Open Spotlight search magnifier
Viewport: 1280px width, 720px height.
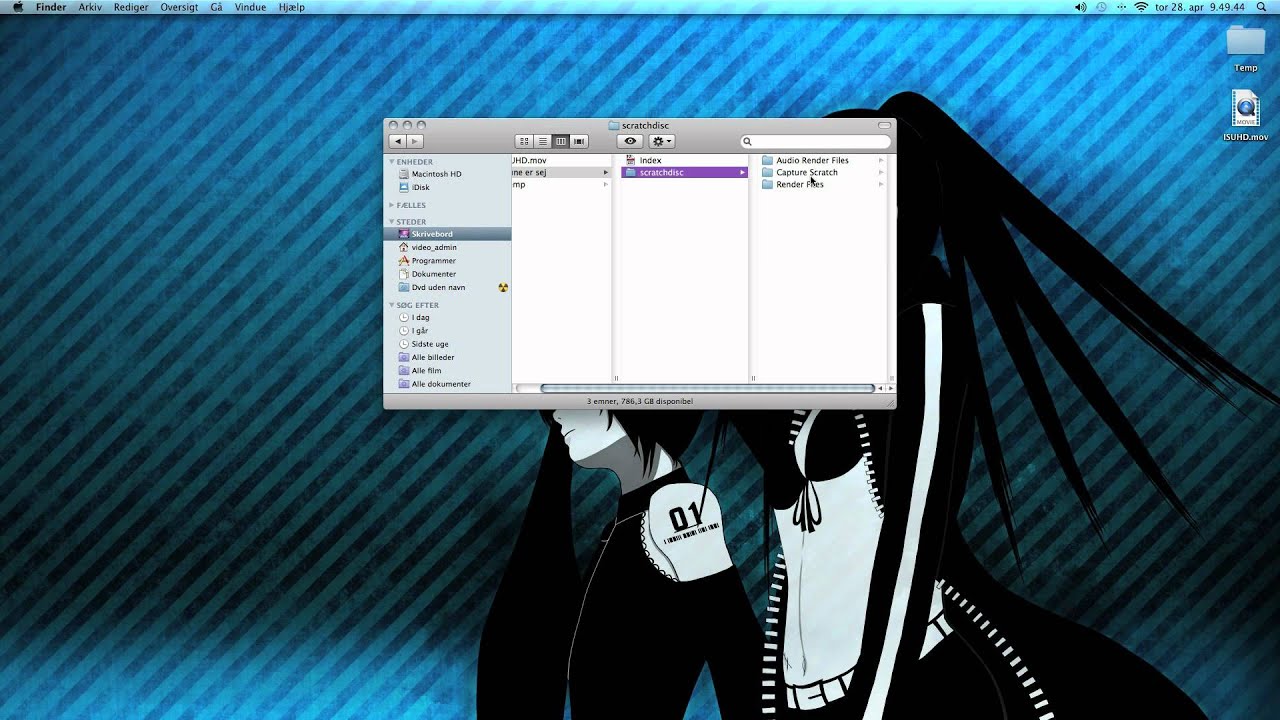coord(1262,7)
